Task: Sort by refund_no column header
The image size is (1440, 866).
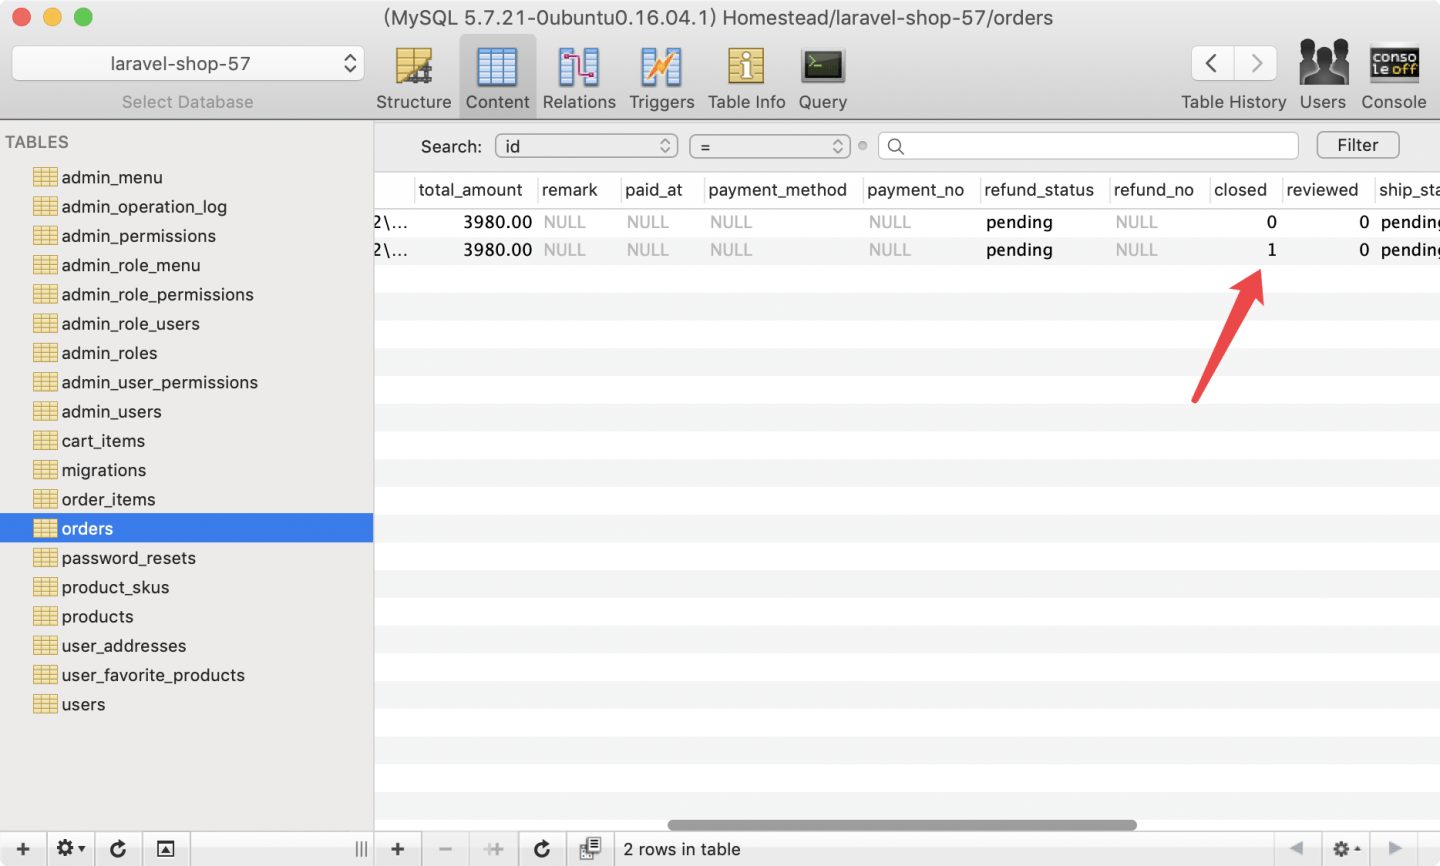Action: (x=1159, y=190)
